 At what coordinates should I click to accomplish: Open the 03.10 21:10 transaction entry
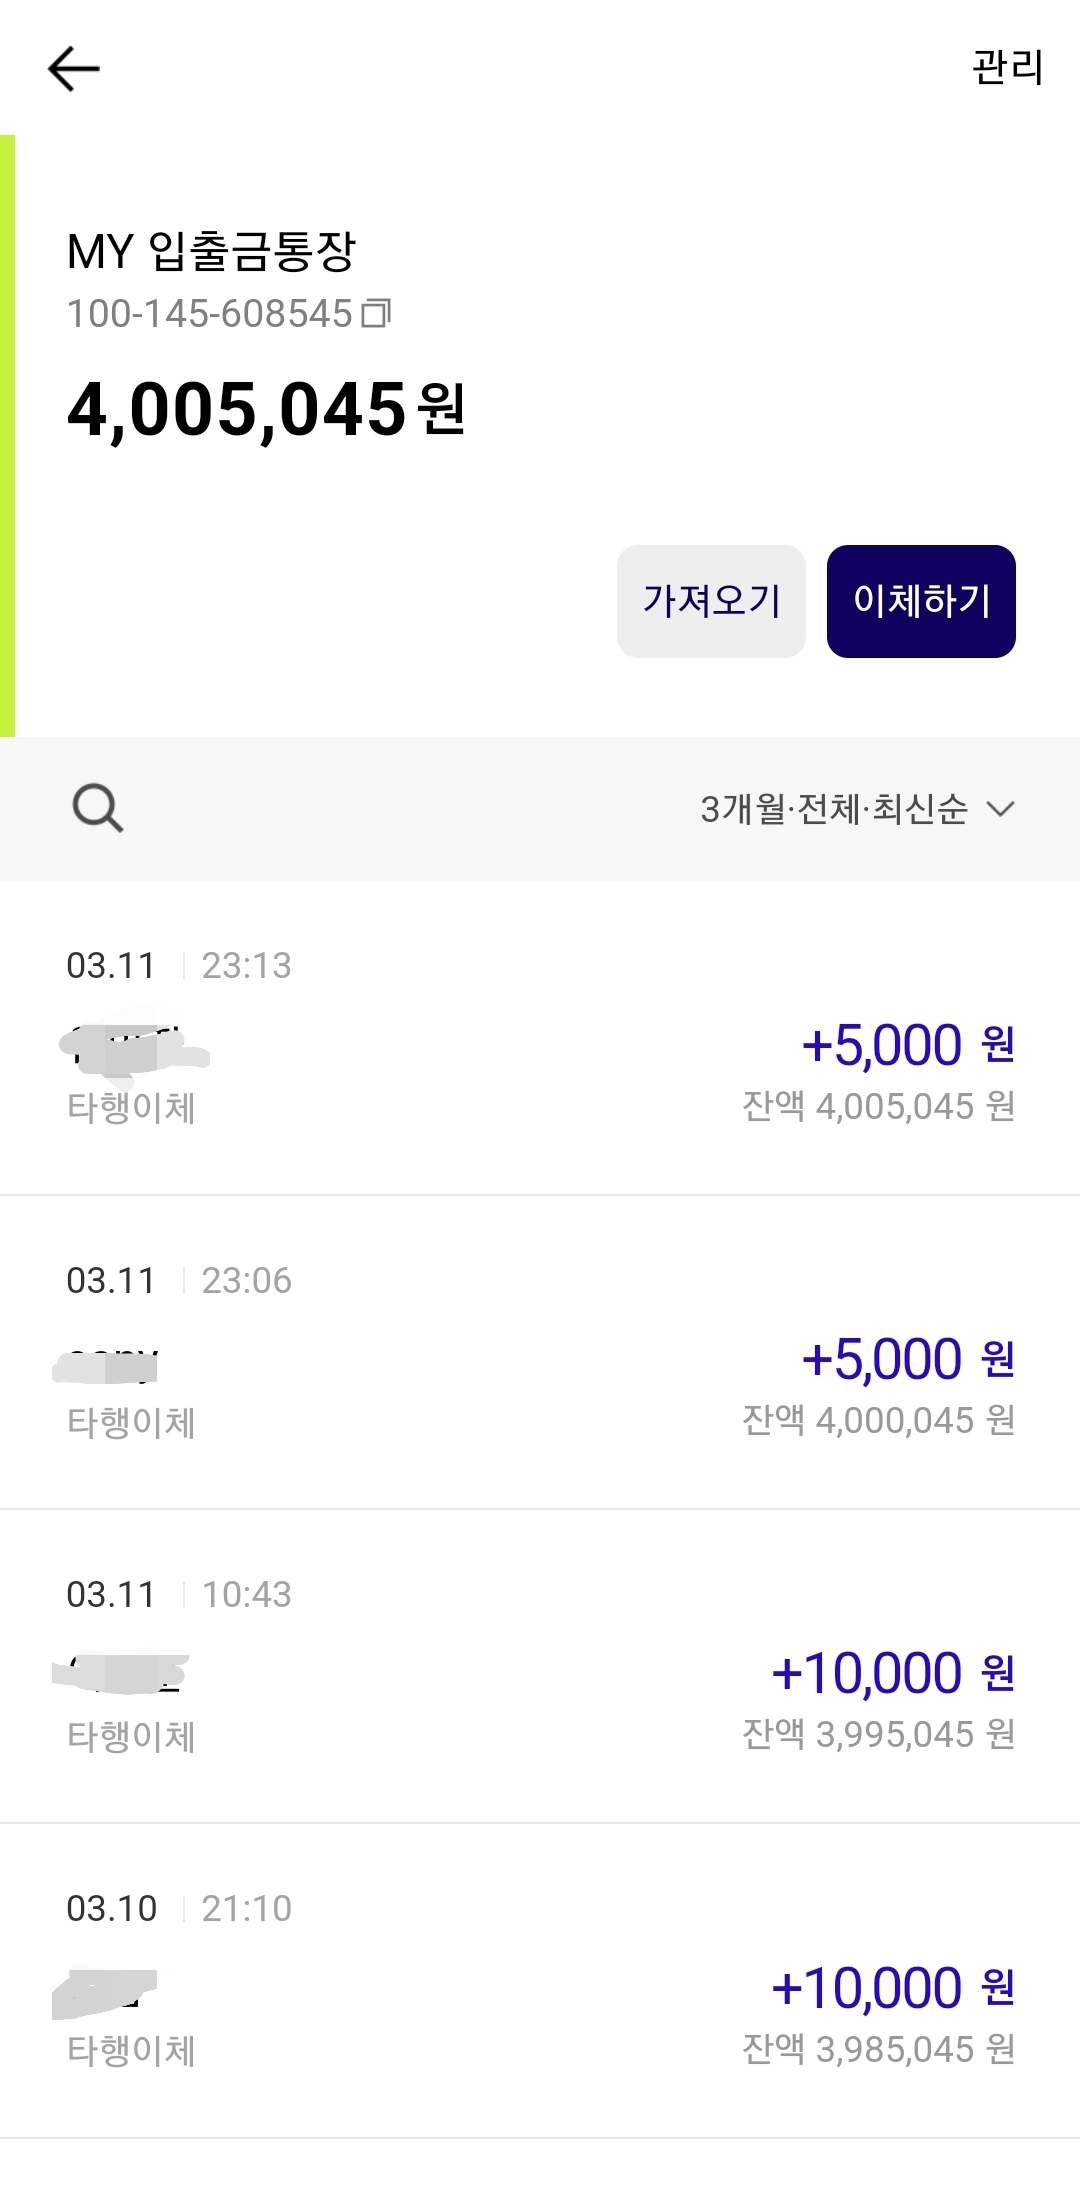point(540,1981)
